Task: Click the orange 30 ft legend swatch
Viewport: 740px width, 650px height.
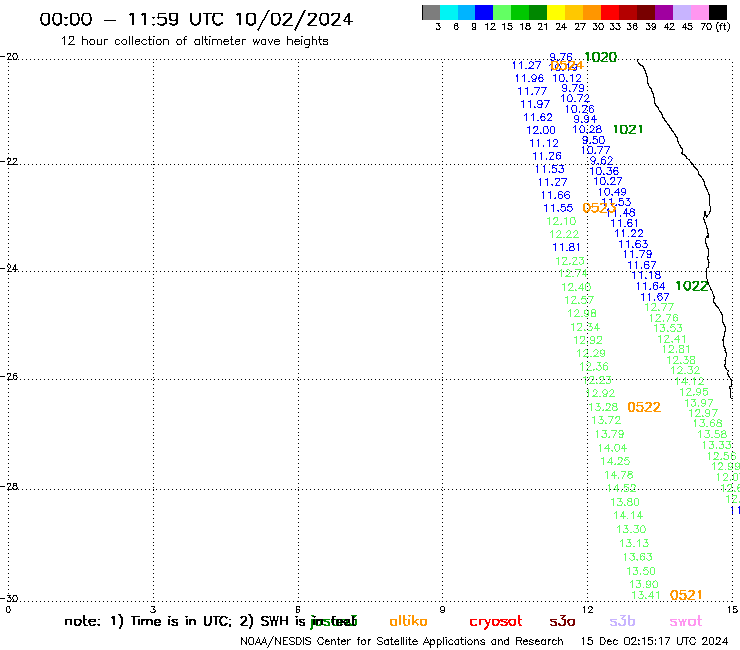Action: (592, 12)
